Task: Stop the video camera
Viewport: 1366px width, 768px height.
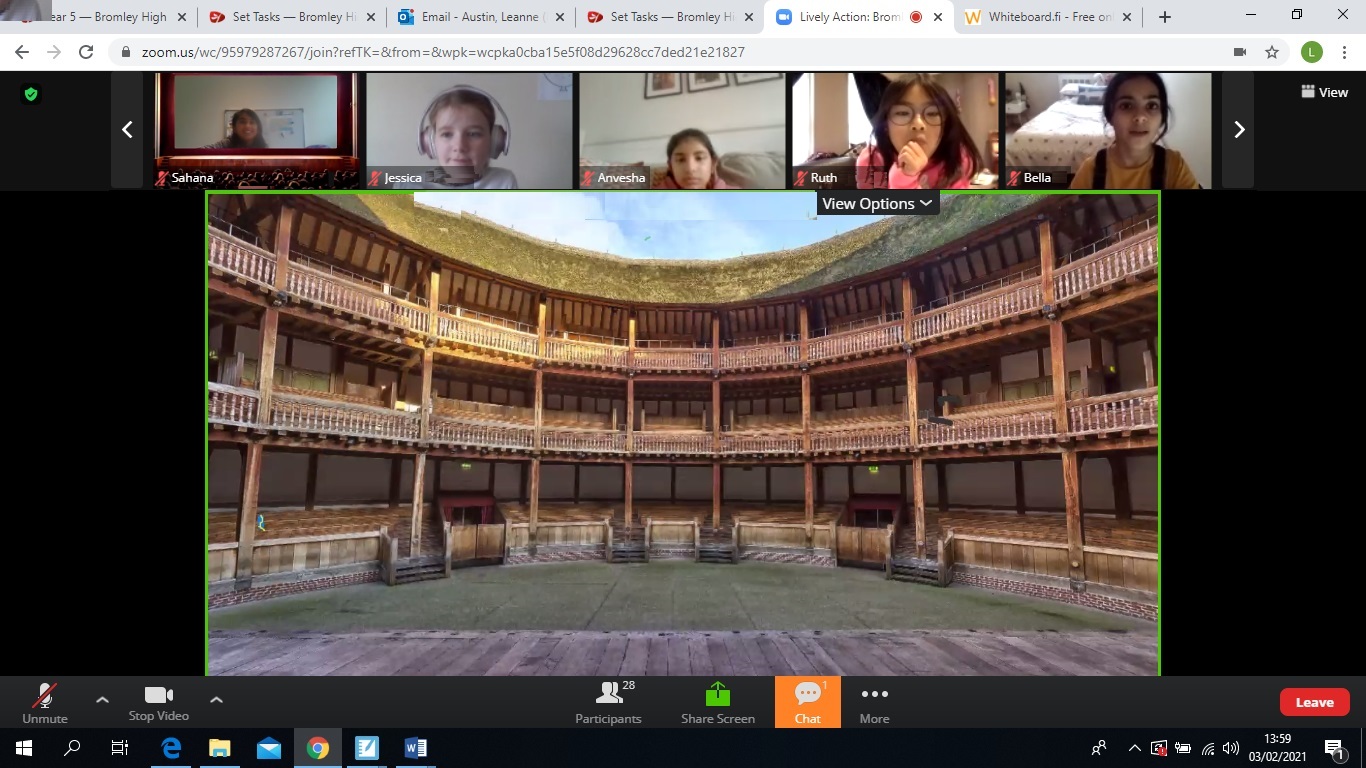Action: (x=158, y=703)
